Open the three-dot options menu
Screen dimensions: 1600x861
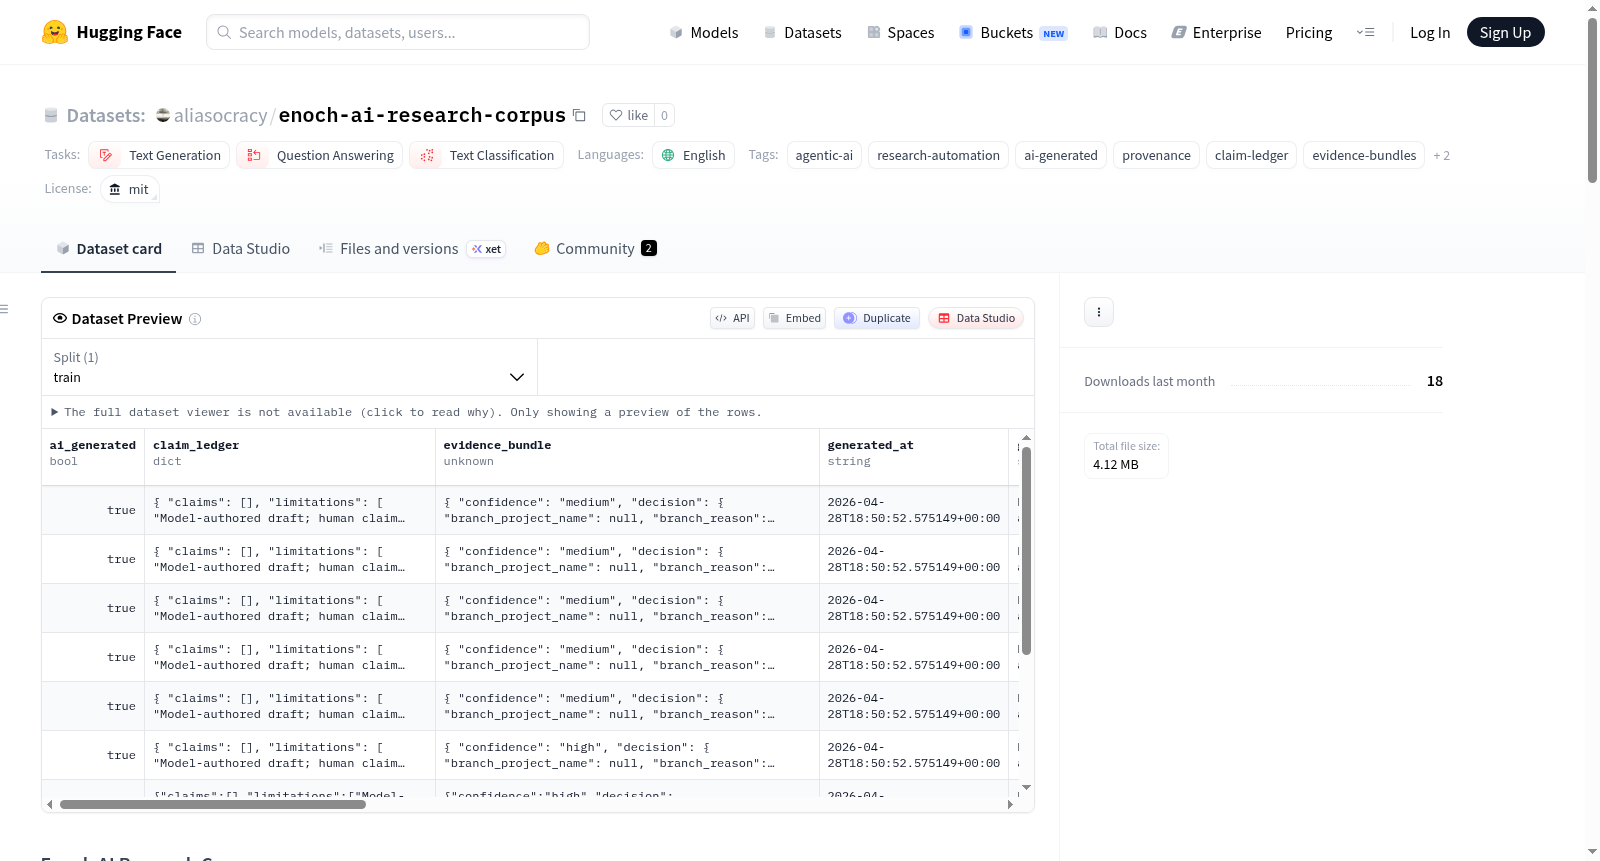pos(1099,312)
